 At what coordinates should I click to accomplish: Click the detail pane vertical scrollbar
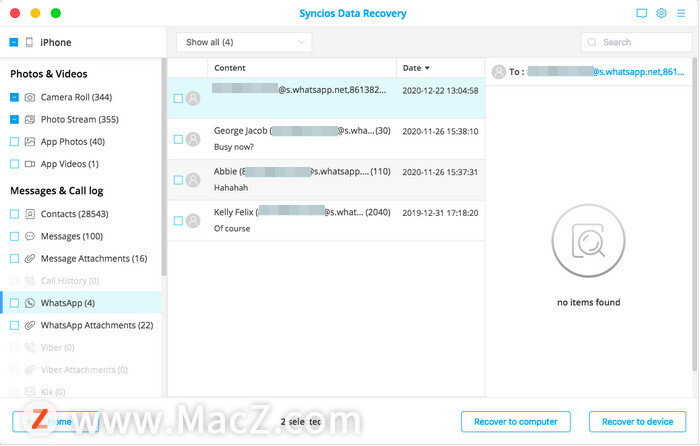[x=694, y=214]
